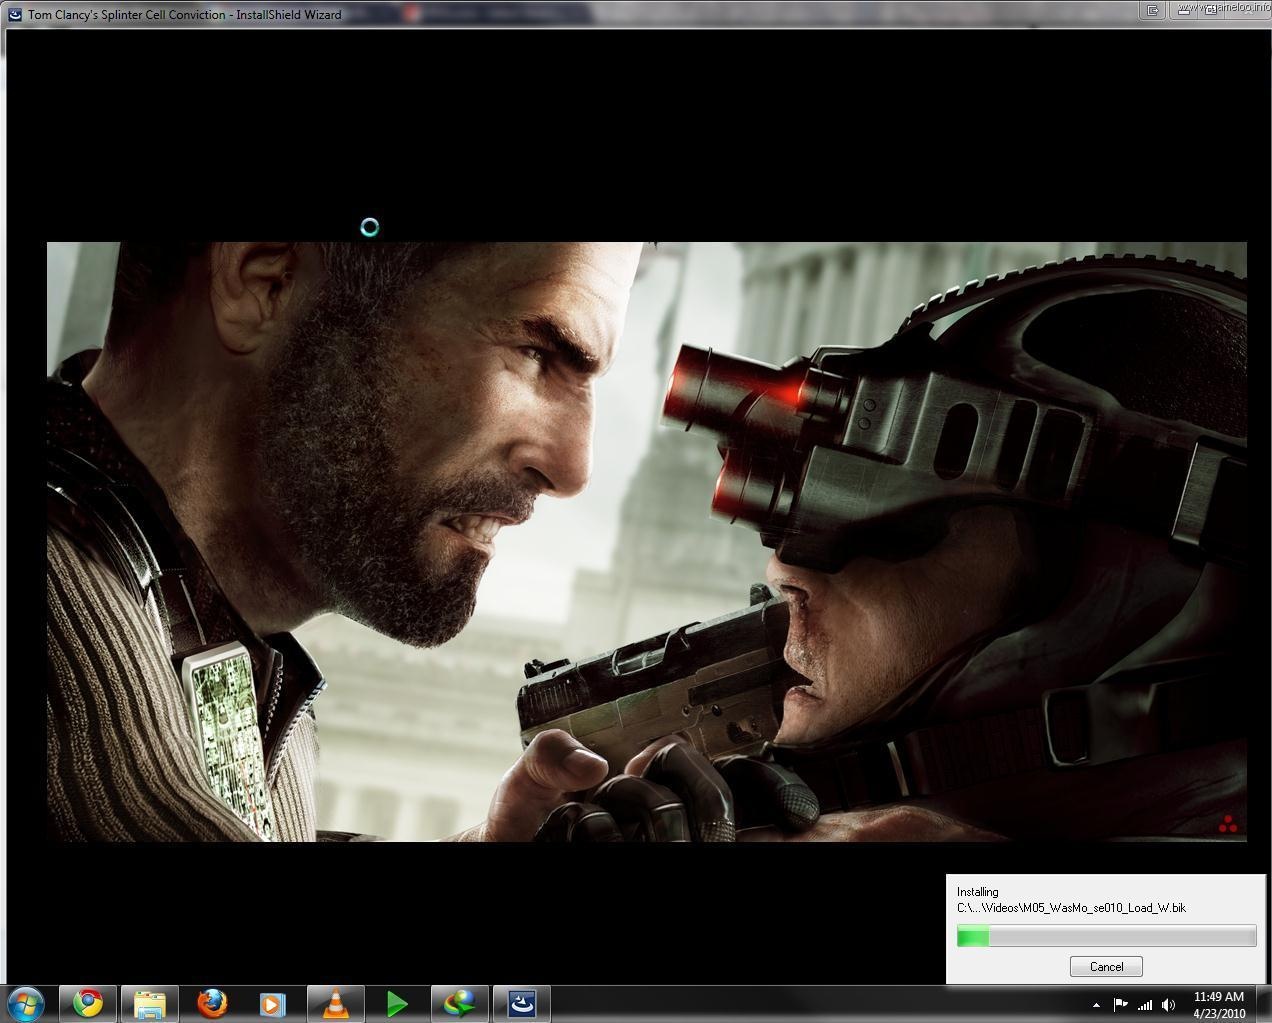Cancel the Splinter Cell installation
Screen dimensions: 1272x1023
(1106, 966)
